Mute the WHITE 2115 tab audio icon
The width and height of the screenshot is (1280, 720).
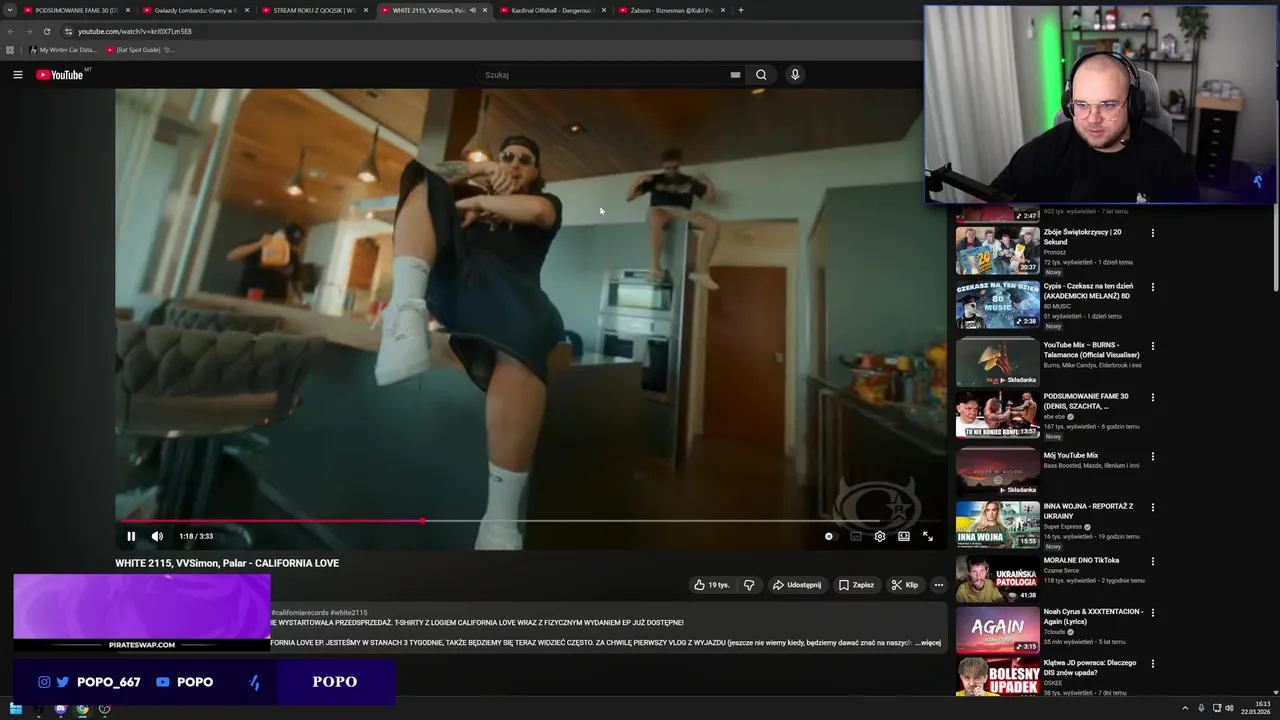click(x=473, y=10)
